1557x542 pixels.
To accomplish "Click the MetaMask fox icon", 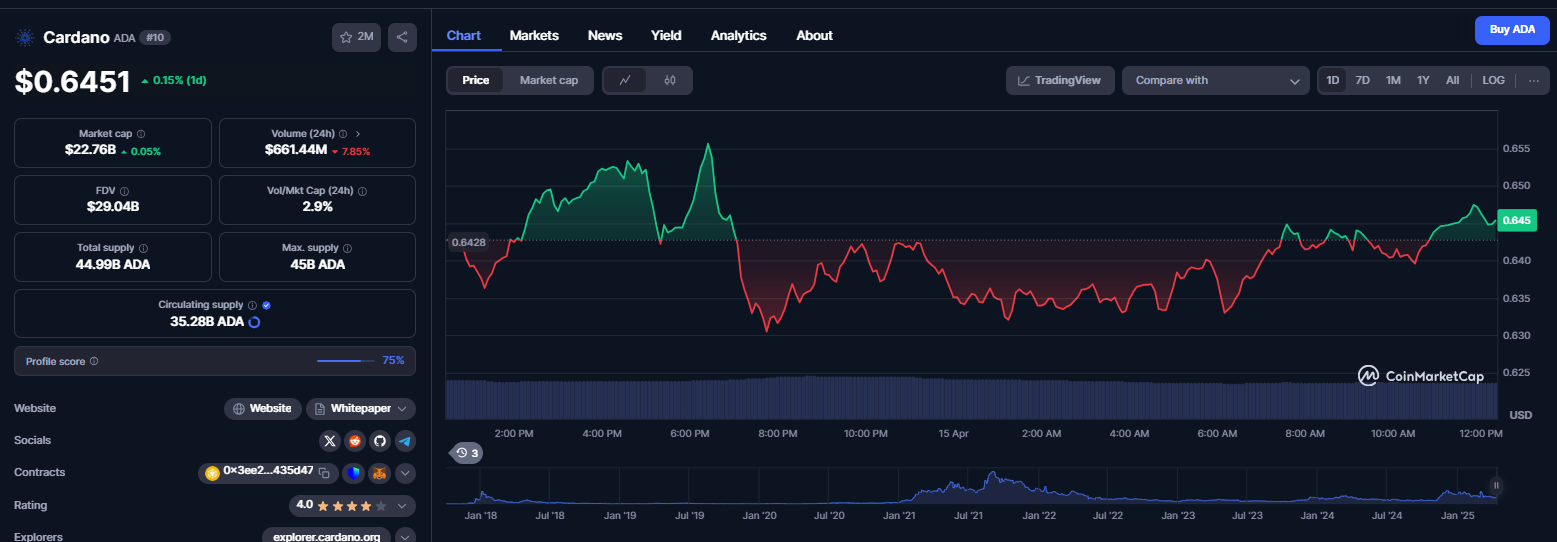I will pyautogui.click(x=379, y=473).
